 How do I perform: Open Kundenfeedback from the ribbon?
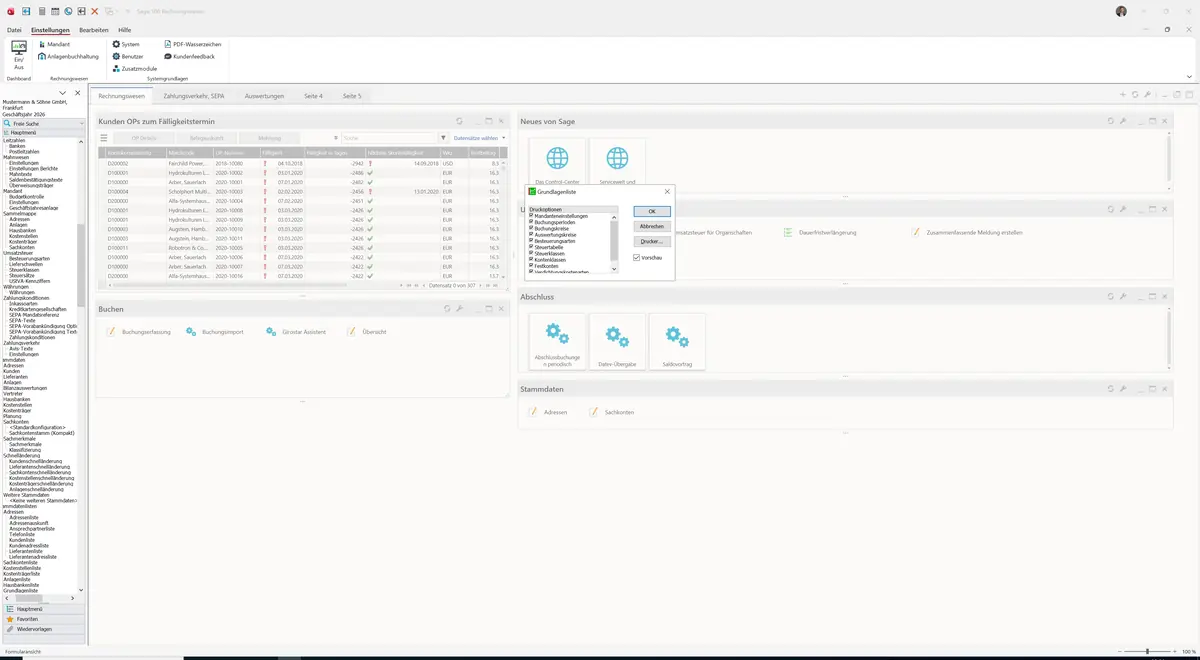[188, 57]
